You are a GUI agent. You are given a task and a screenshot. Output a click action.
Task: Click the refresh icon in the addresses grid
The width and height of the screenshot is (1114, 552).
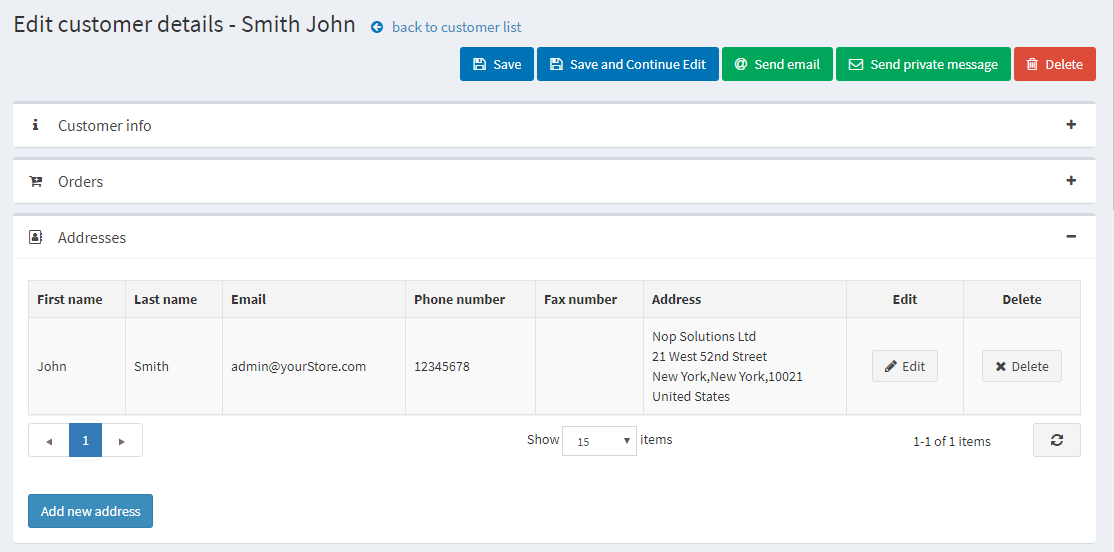pyautogui.click(x=1056, y=440)
